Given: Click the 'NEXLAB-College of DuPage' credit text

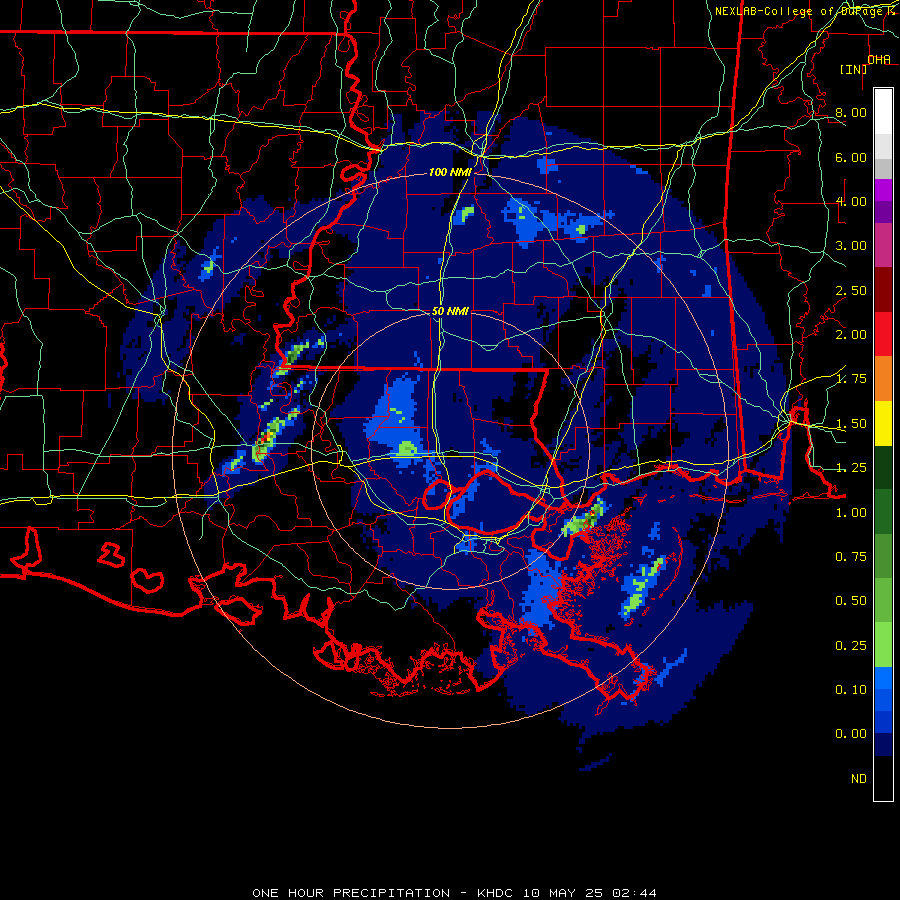Looking at the screenshot, I should pyautogui.click(x=800, y=11).
